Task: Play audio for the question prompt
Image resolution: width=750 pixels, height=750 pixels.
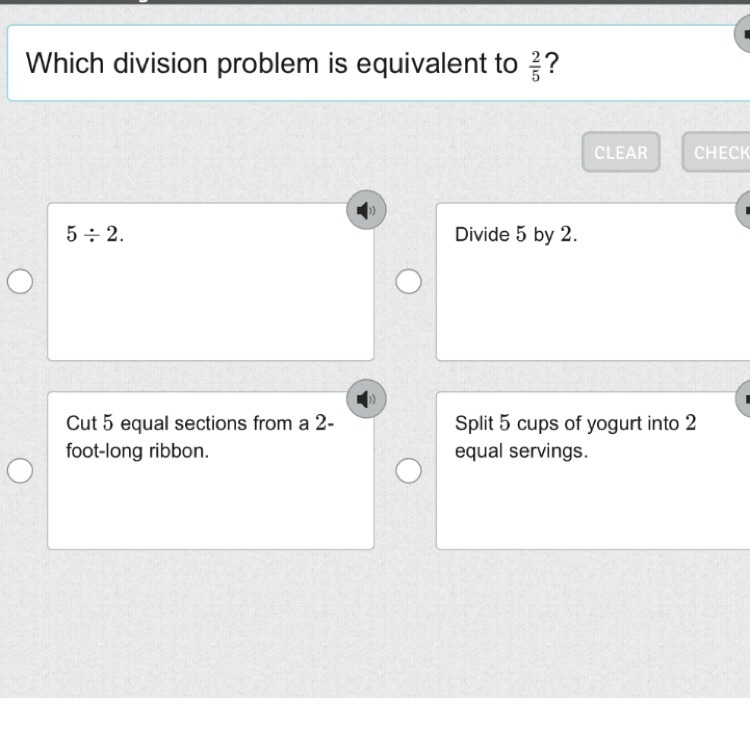Action: point(743,34)
